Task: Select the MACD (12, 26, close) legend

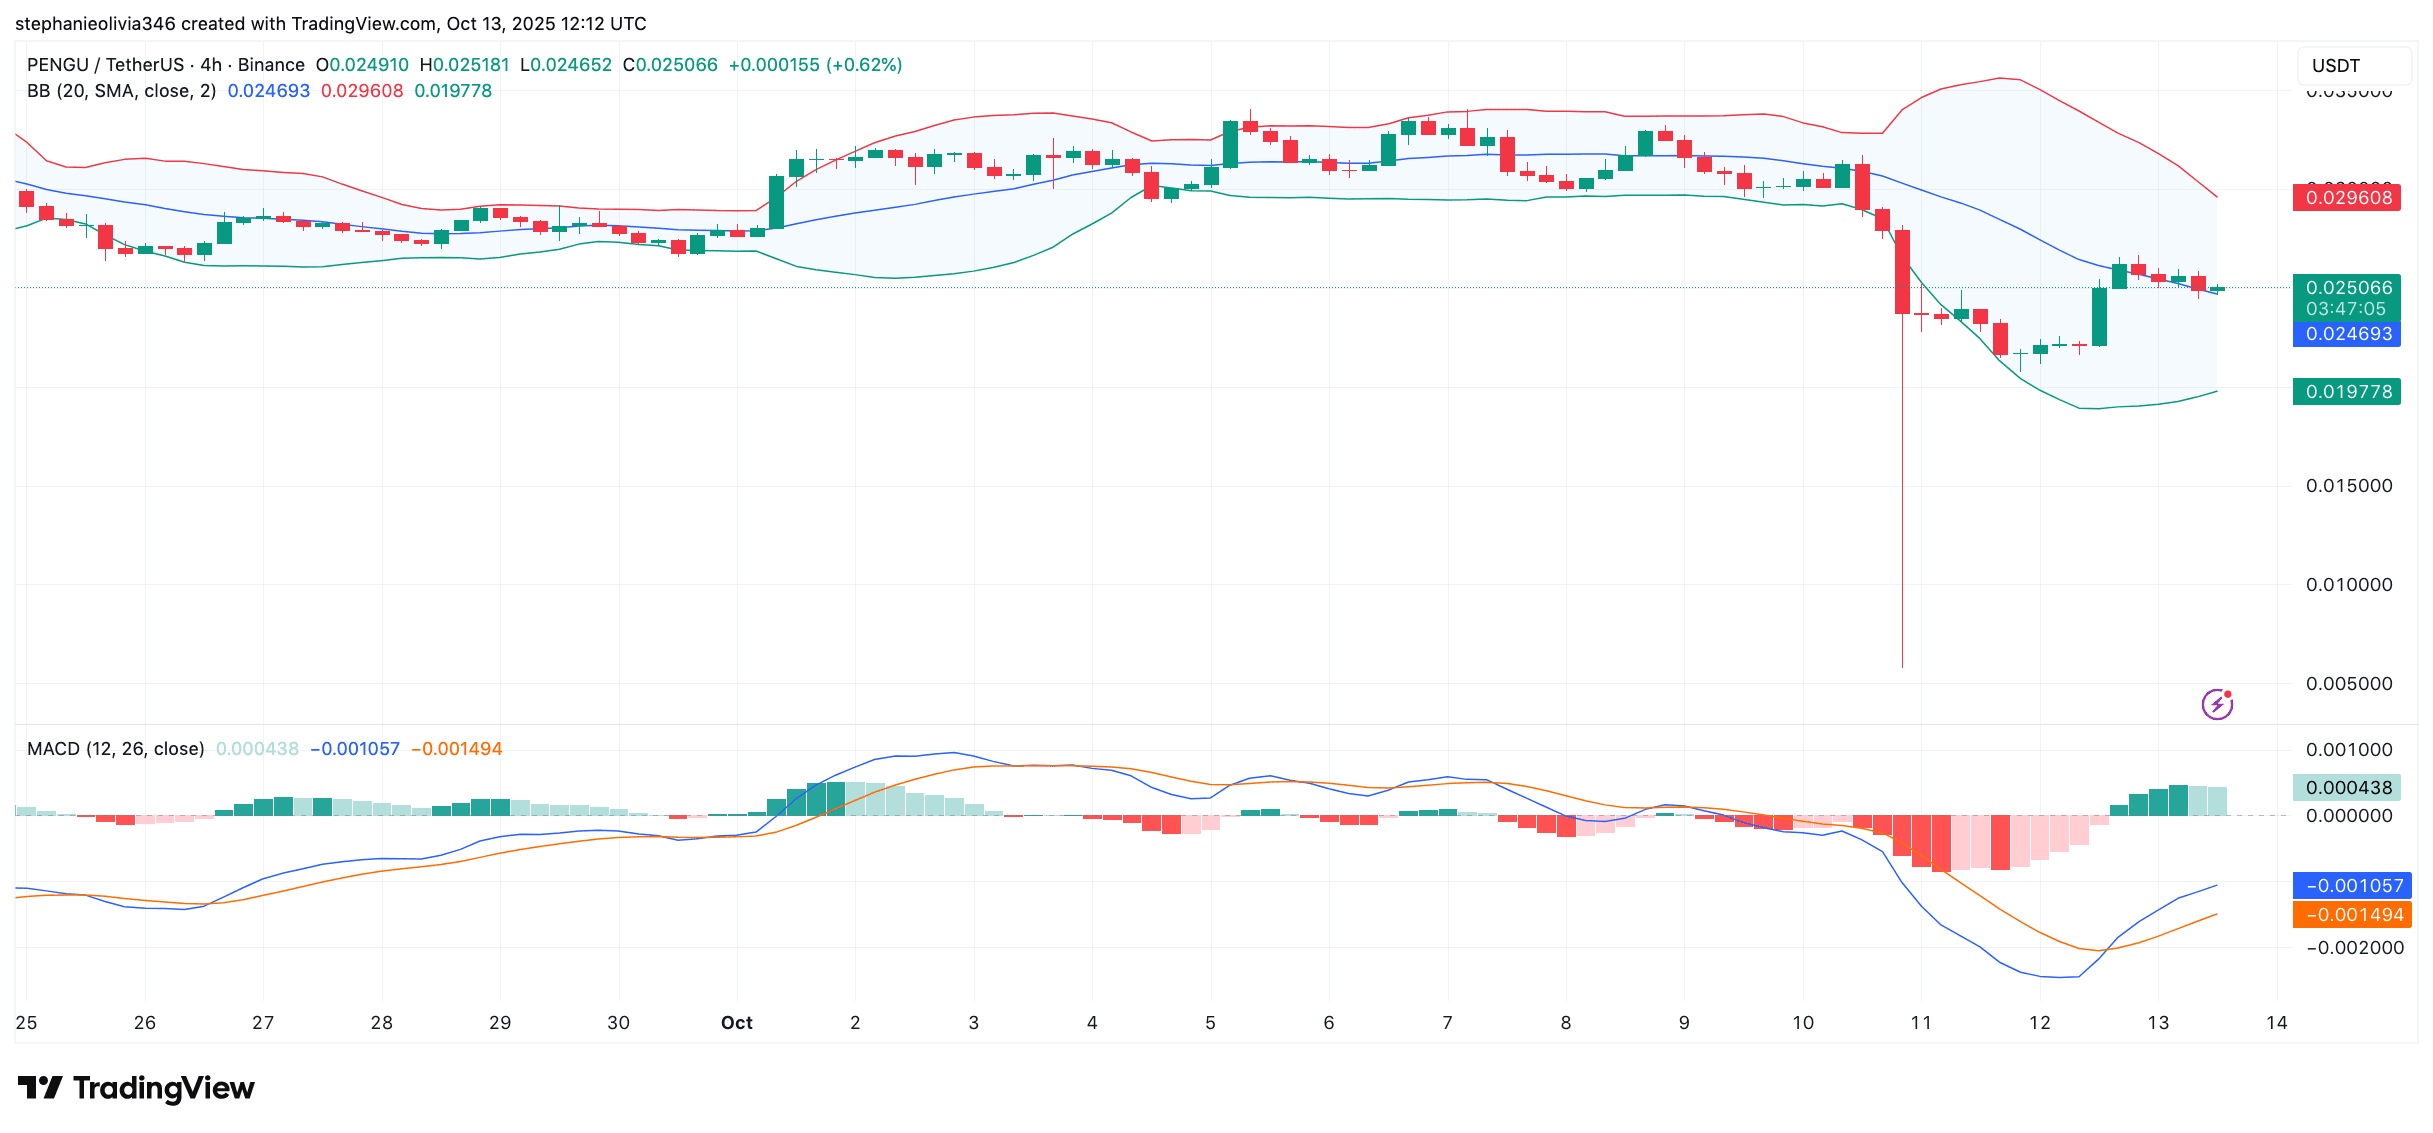Action: click(115, 749)
